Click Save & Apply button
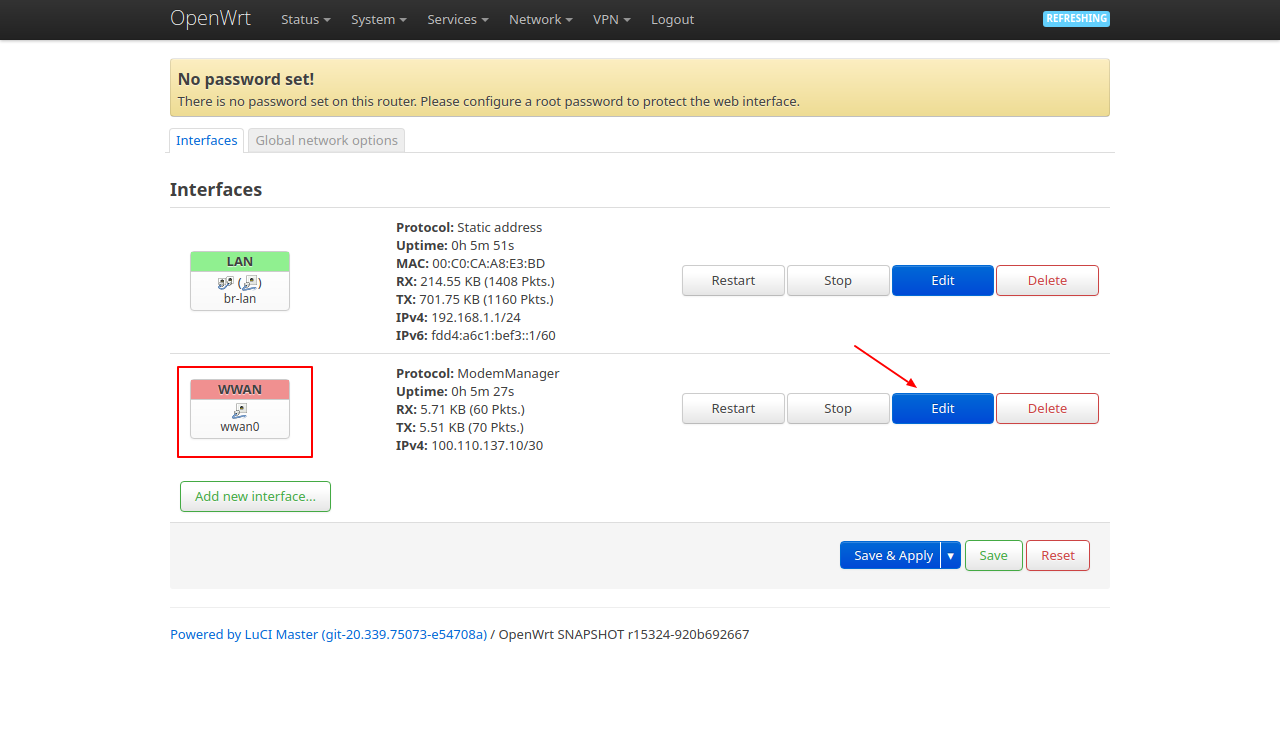 tap(891, 556)
